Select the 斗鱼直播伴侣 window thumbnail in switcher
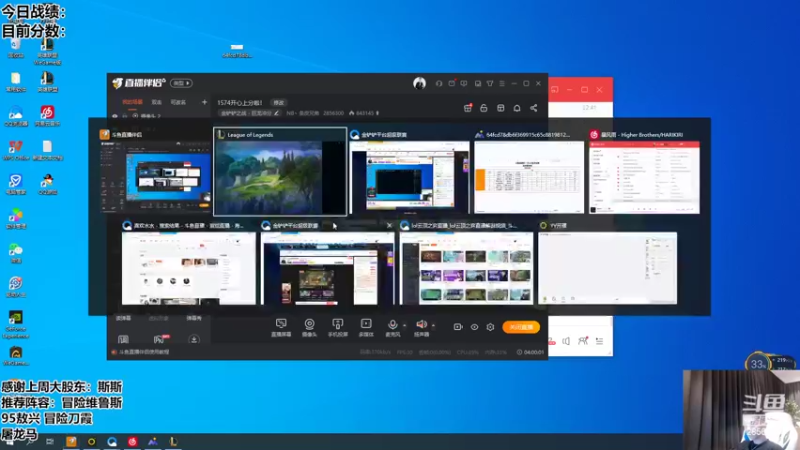The width and height of the screenshot is (800, 450). pyautogui.click(x=154, y=172)
